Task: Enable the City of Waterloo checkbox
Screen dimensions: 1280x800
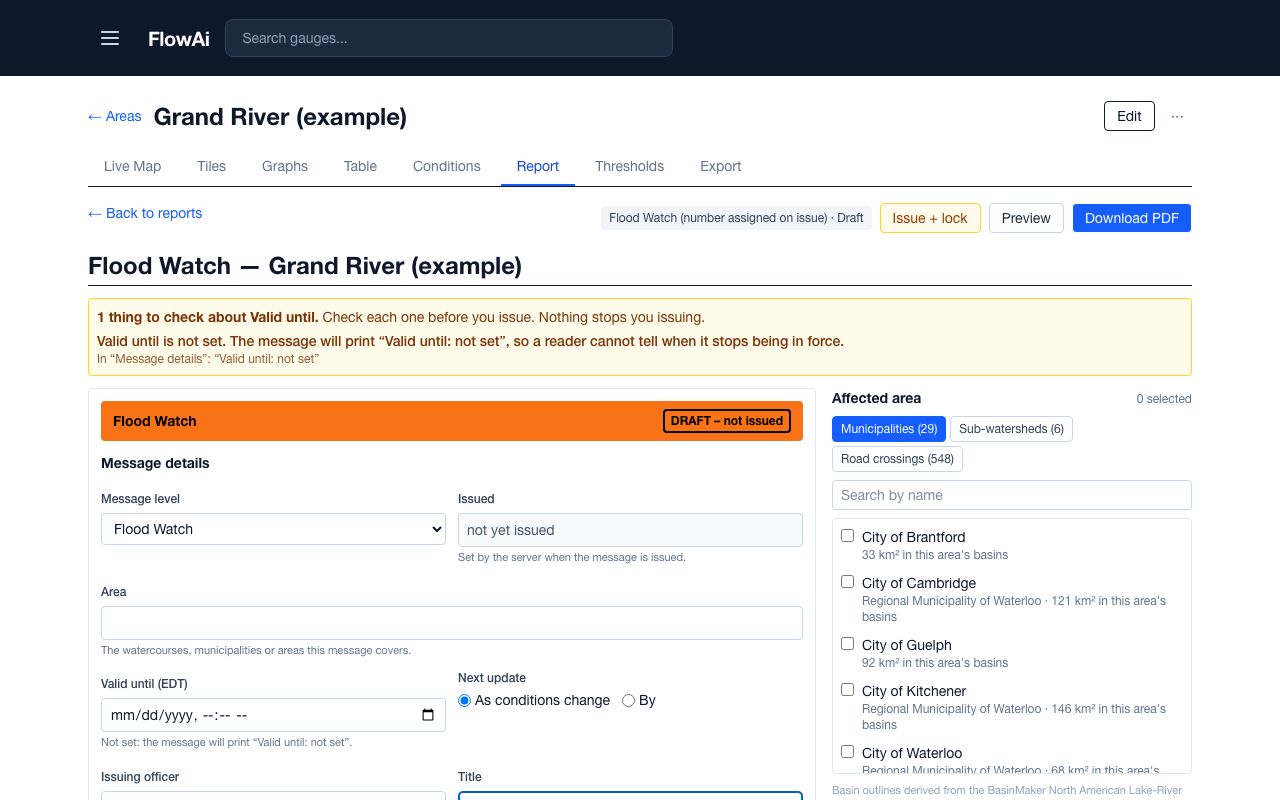Action: click(848, 752)
